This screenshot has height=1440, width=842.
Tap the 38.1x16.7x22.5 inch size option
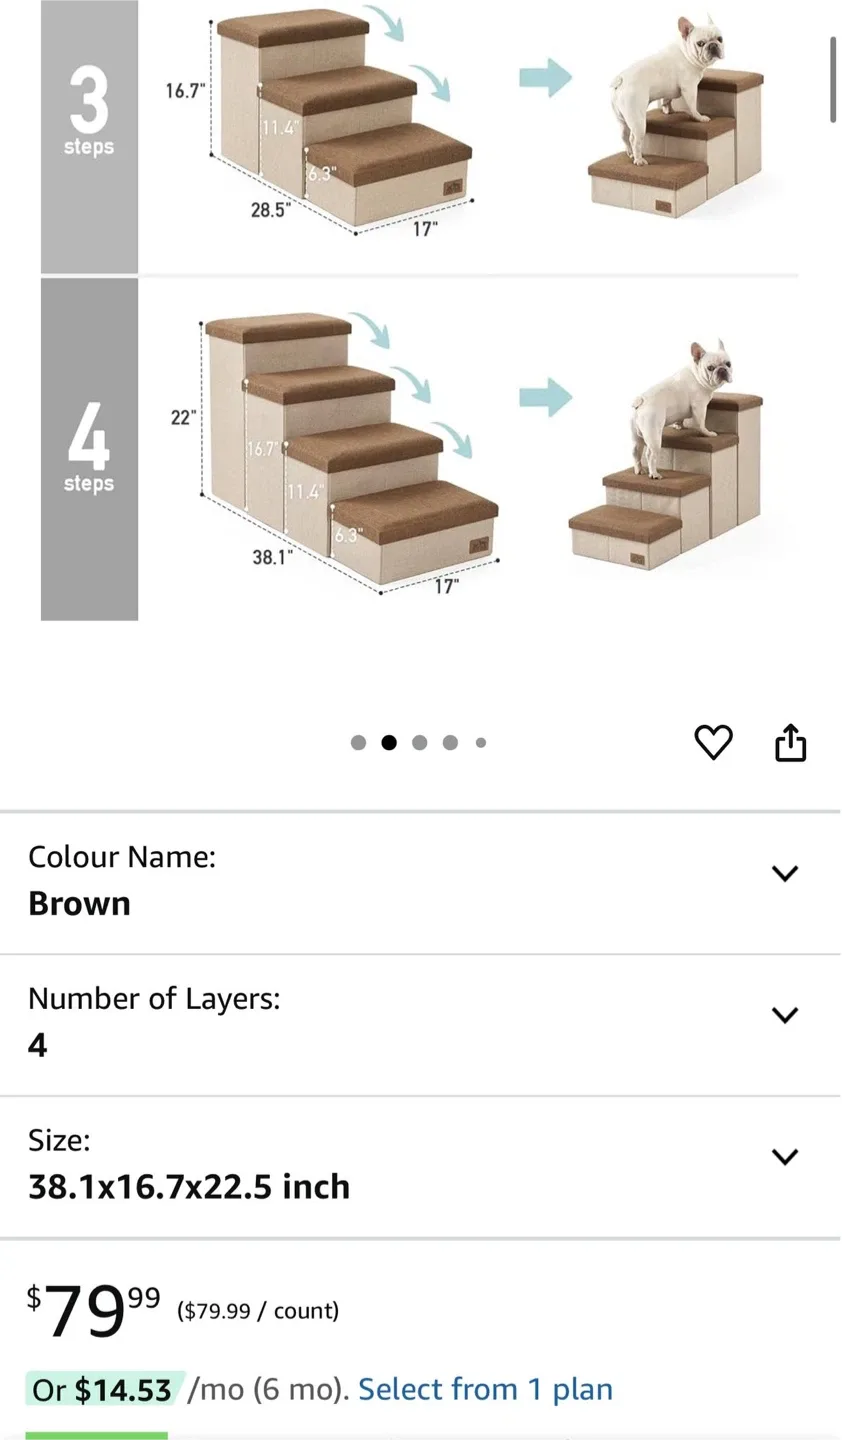189,1187
